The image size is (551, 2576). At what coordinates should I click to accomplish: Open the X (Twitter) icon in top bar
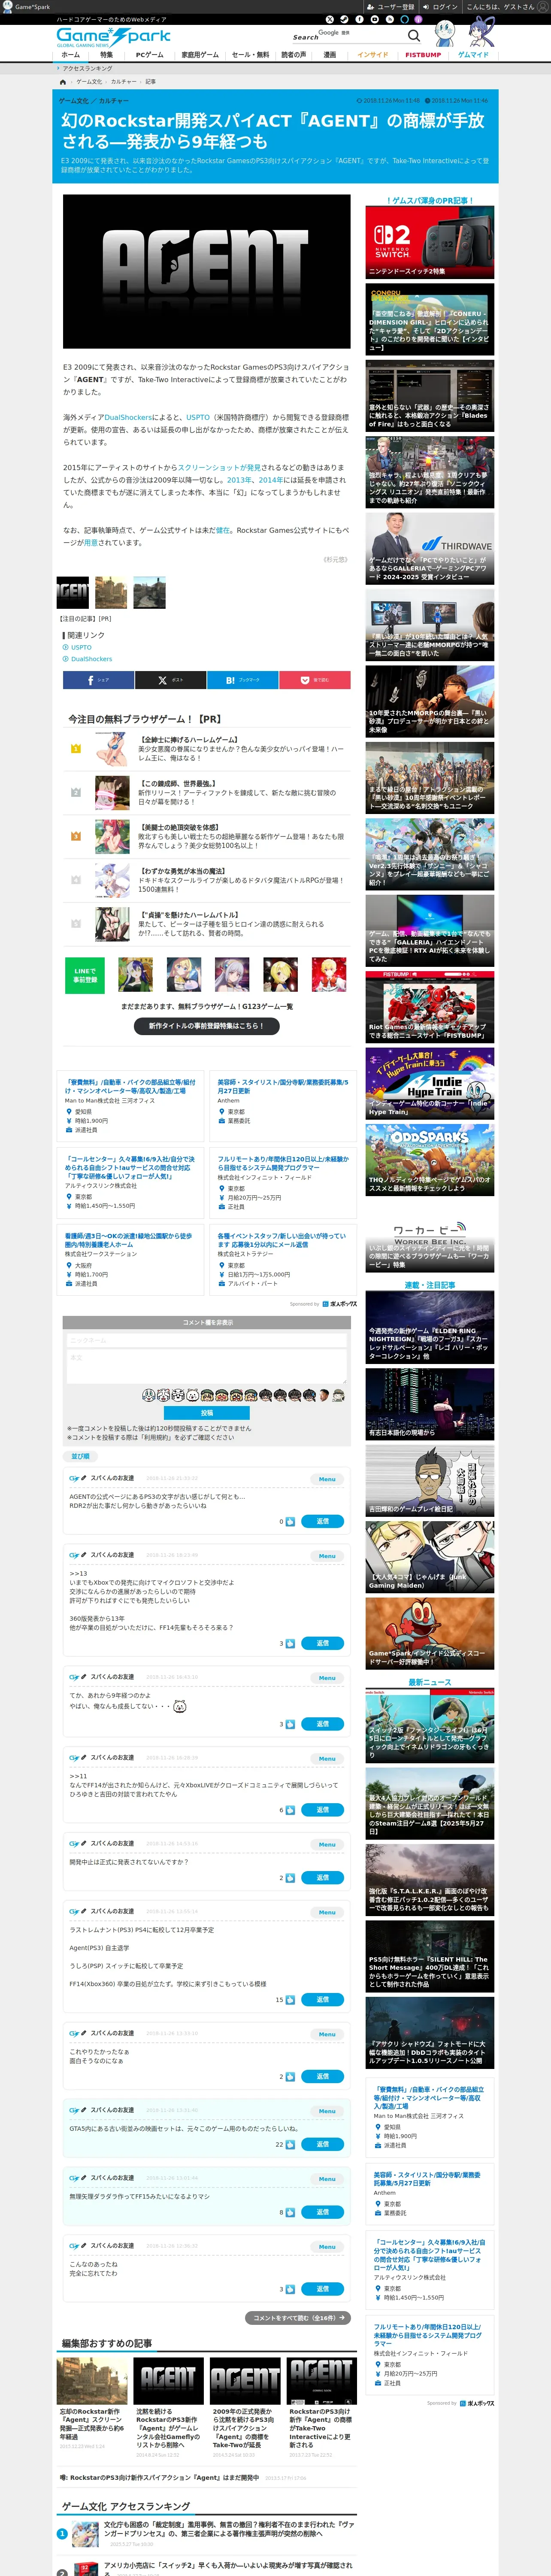329,19
